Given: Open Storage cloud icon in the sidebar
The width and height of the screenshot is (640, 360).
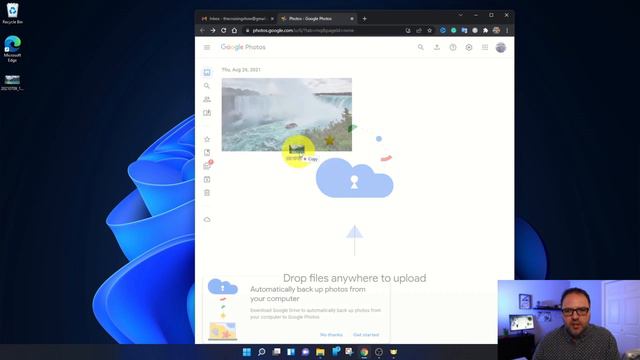Looking at the screenshot, I should click(x=207, y=220).
